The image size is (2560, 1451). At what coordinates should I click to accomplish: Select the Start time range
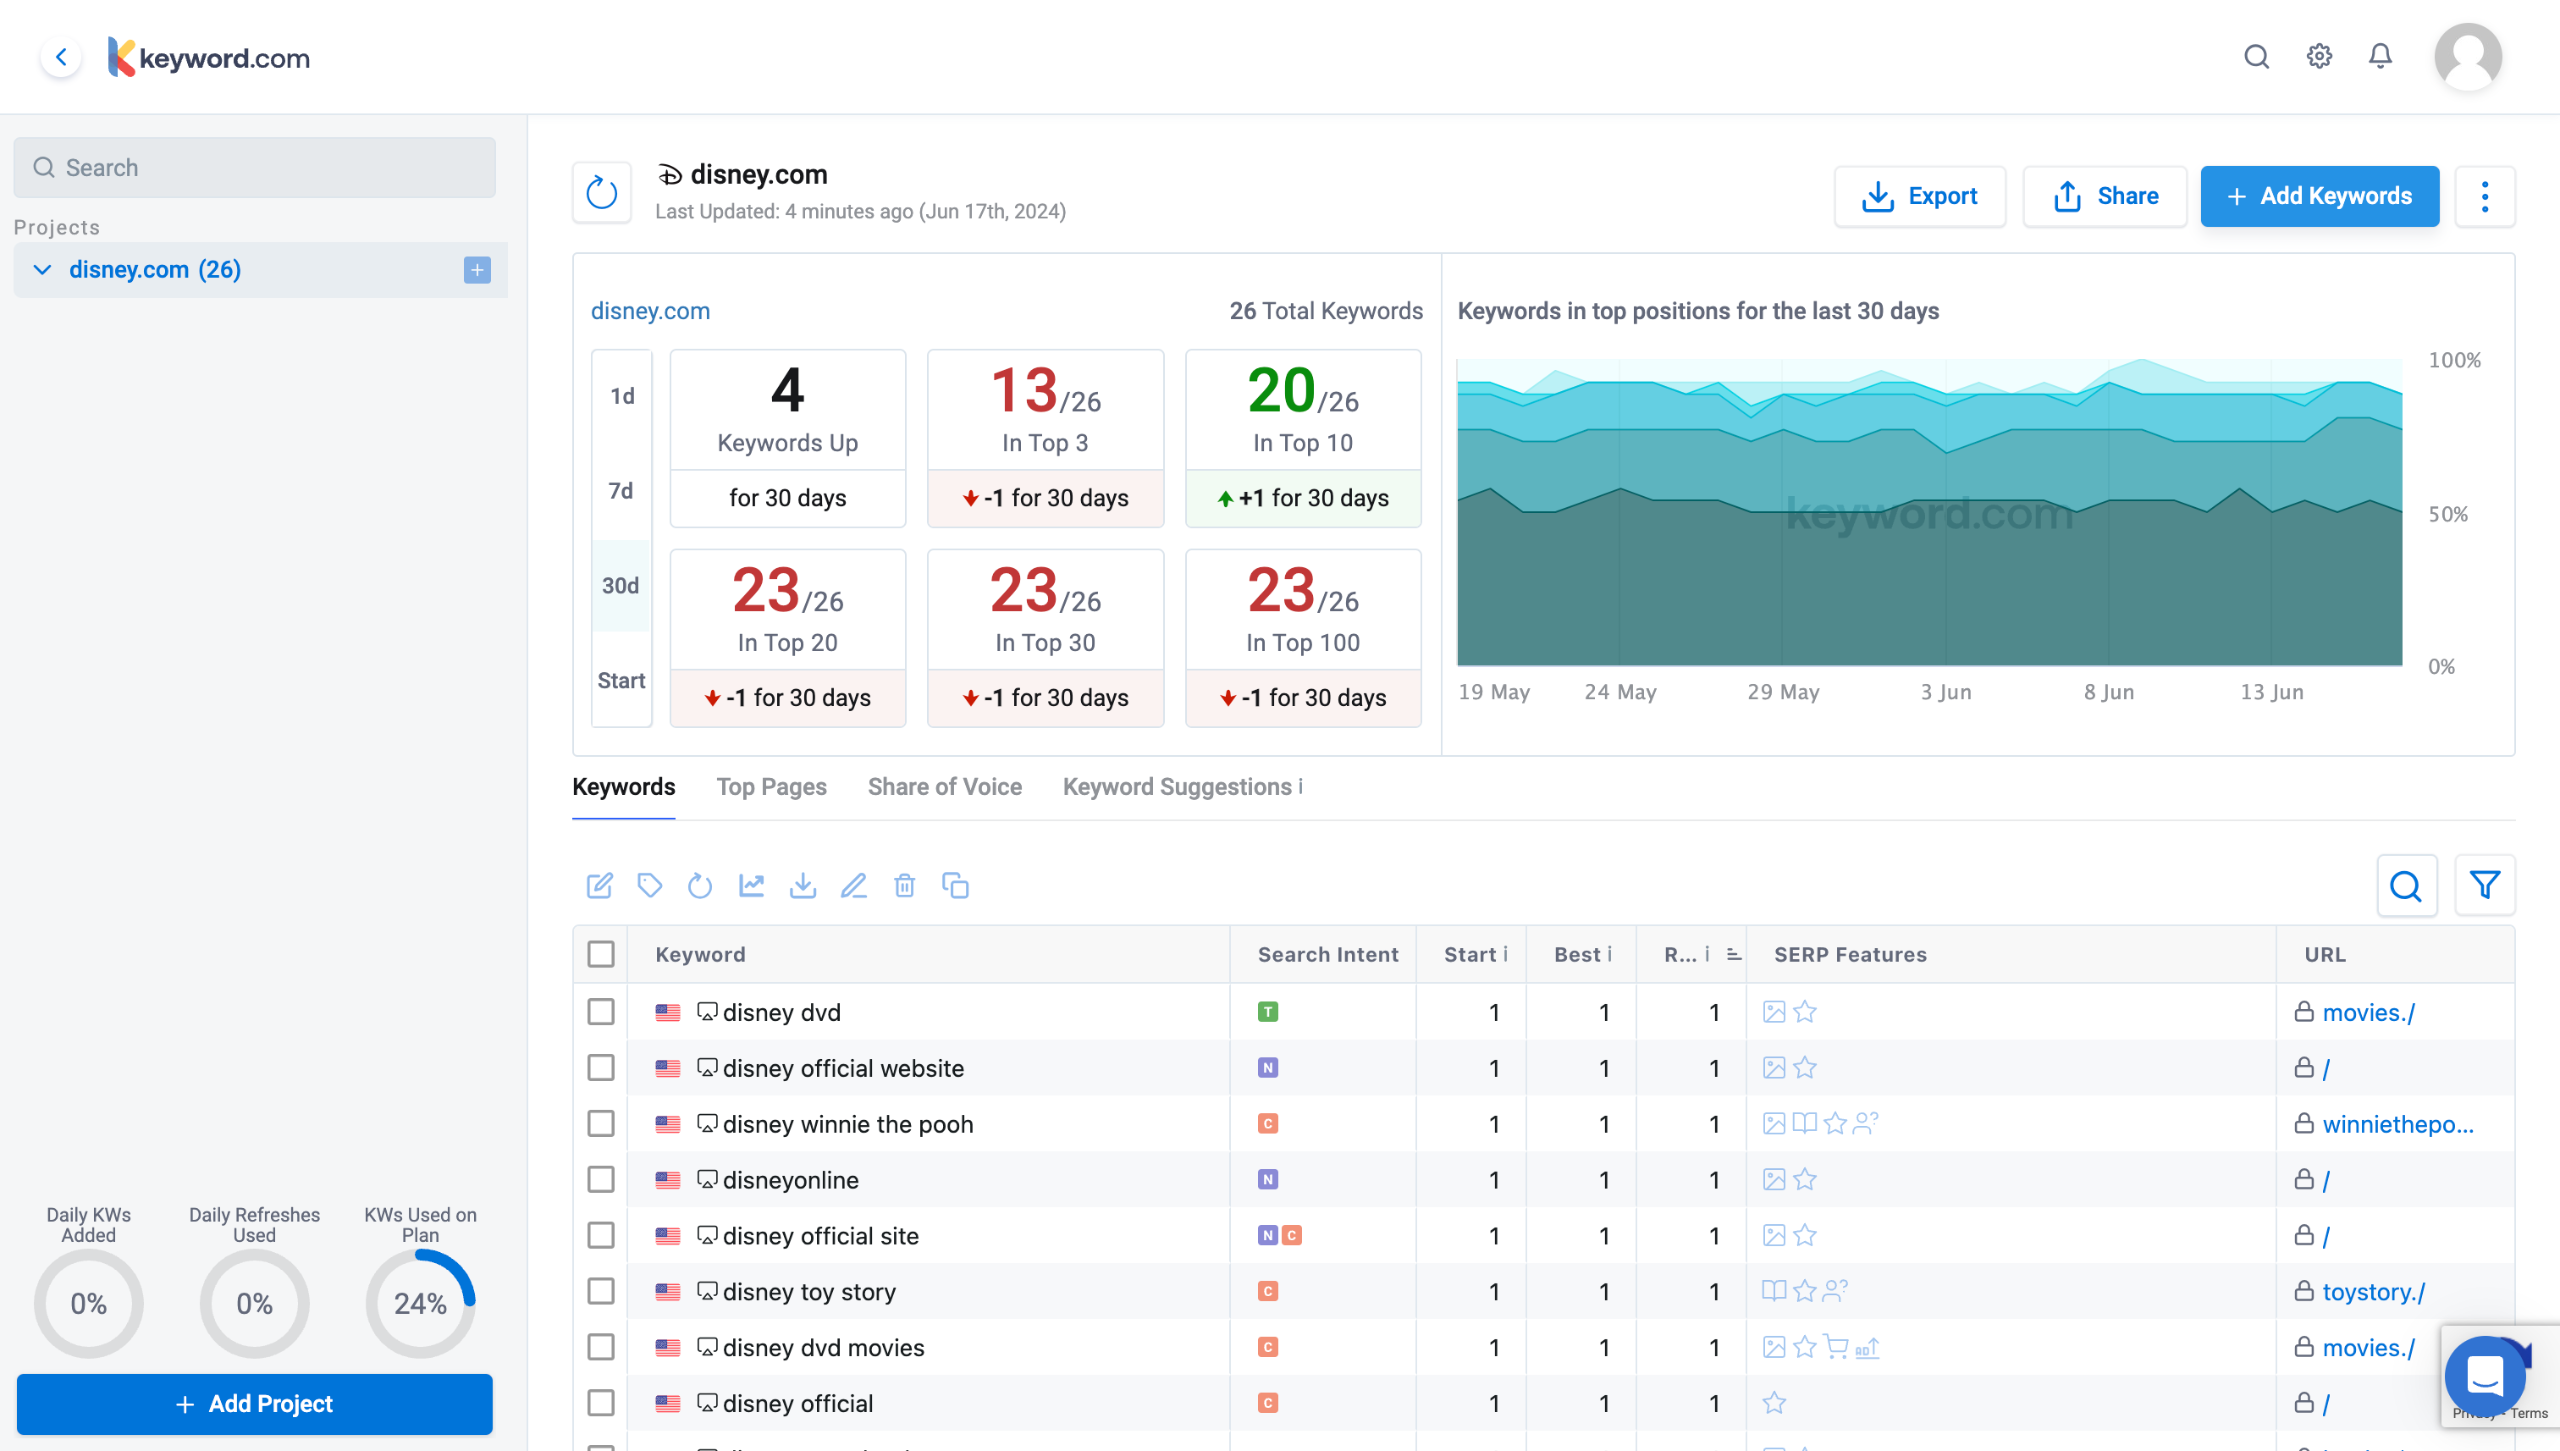pyautogui.click(x=622, y=681)
